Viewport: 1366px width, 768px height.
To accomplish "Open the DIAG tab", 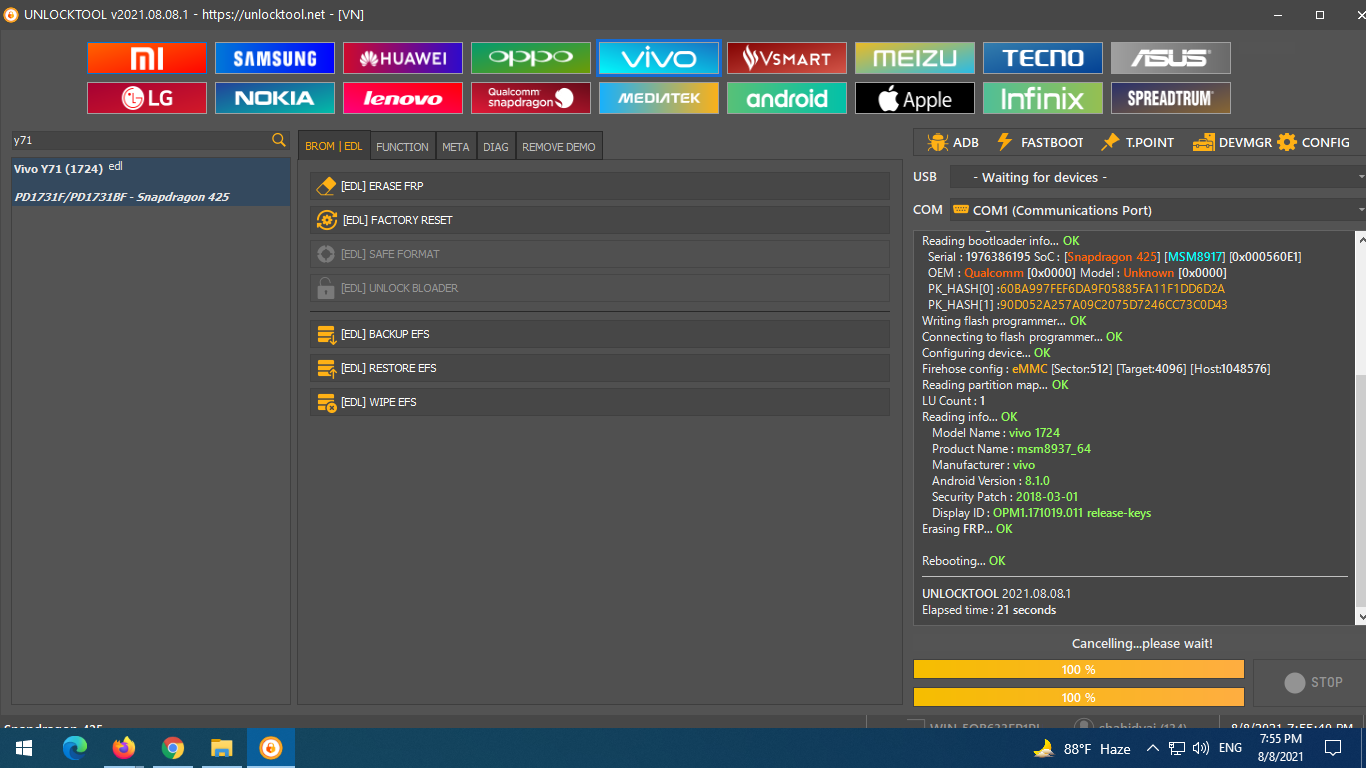I will (496, 146).
